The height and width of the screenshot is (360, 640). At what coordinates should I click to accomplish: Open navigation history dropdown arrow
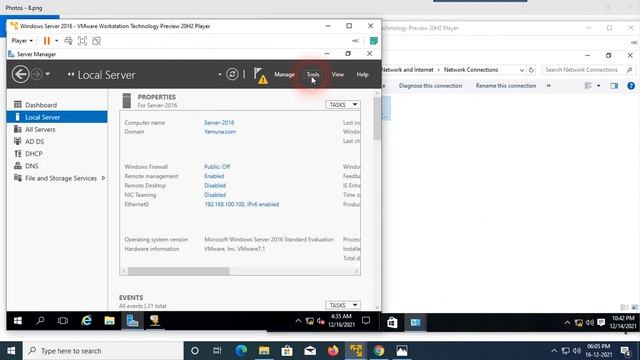tap(48, 74)
